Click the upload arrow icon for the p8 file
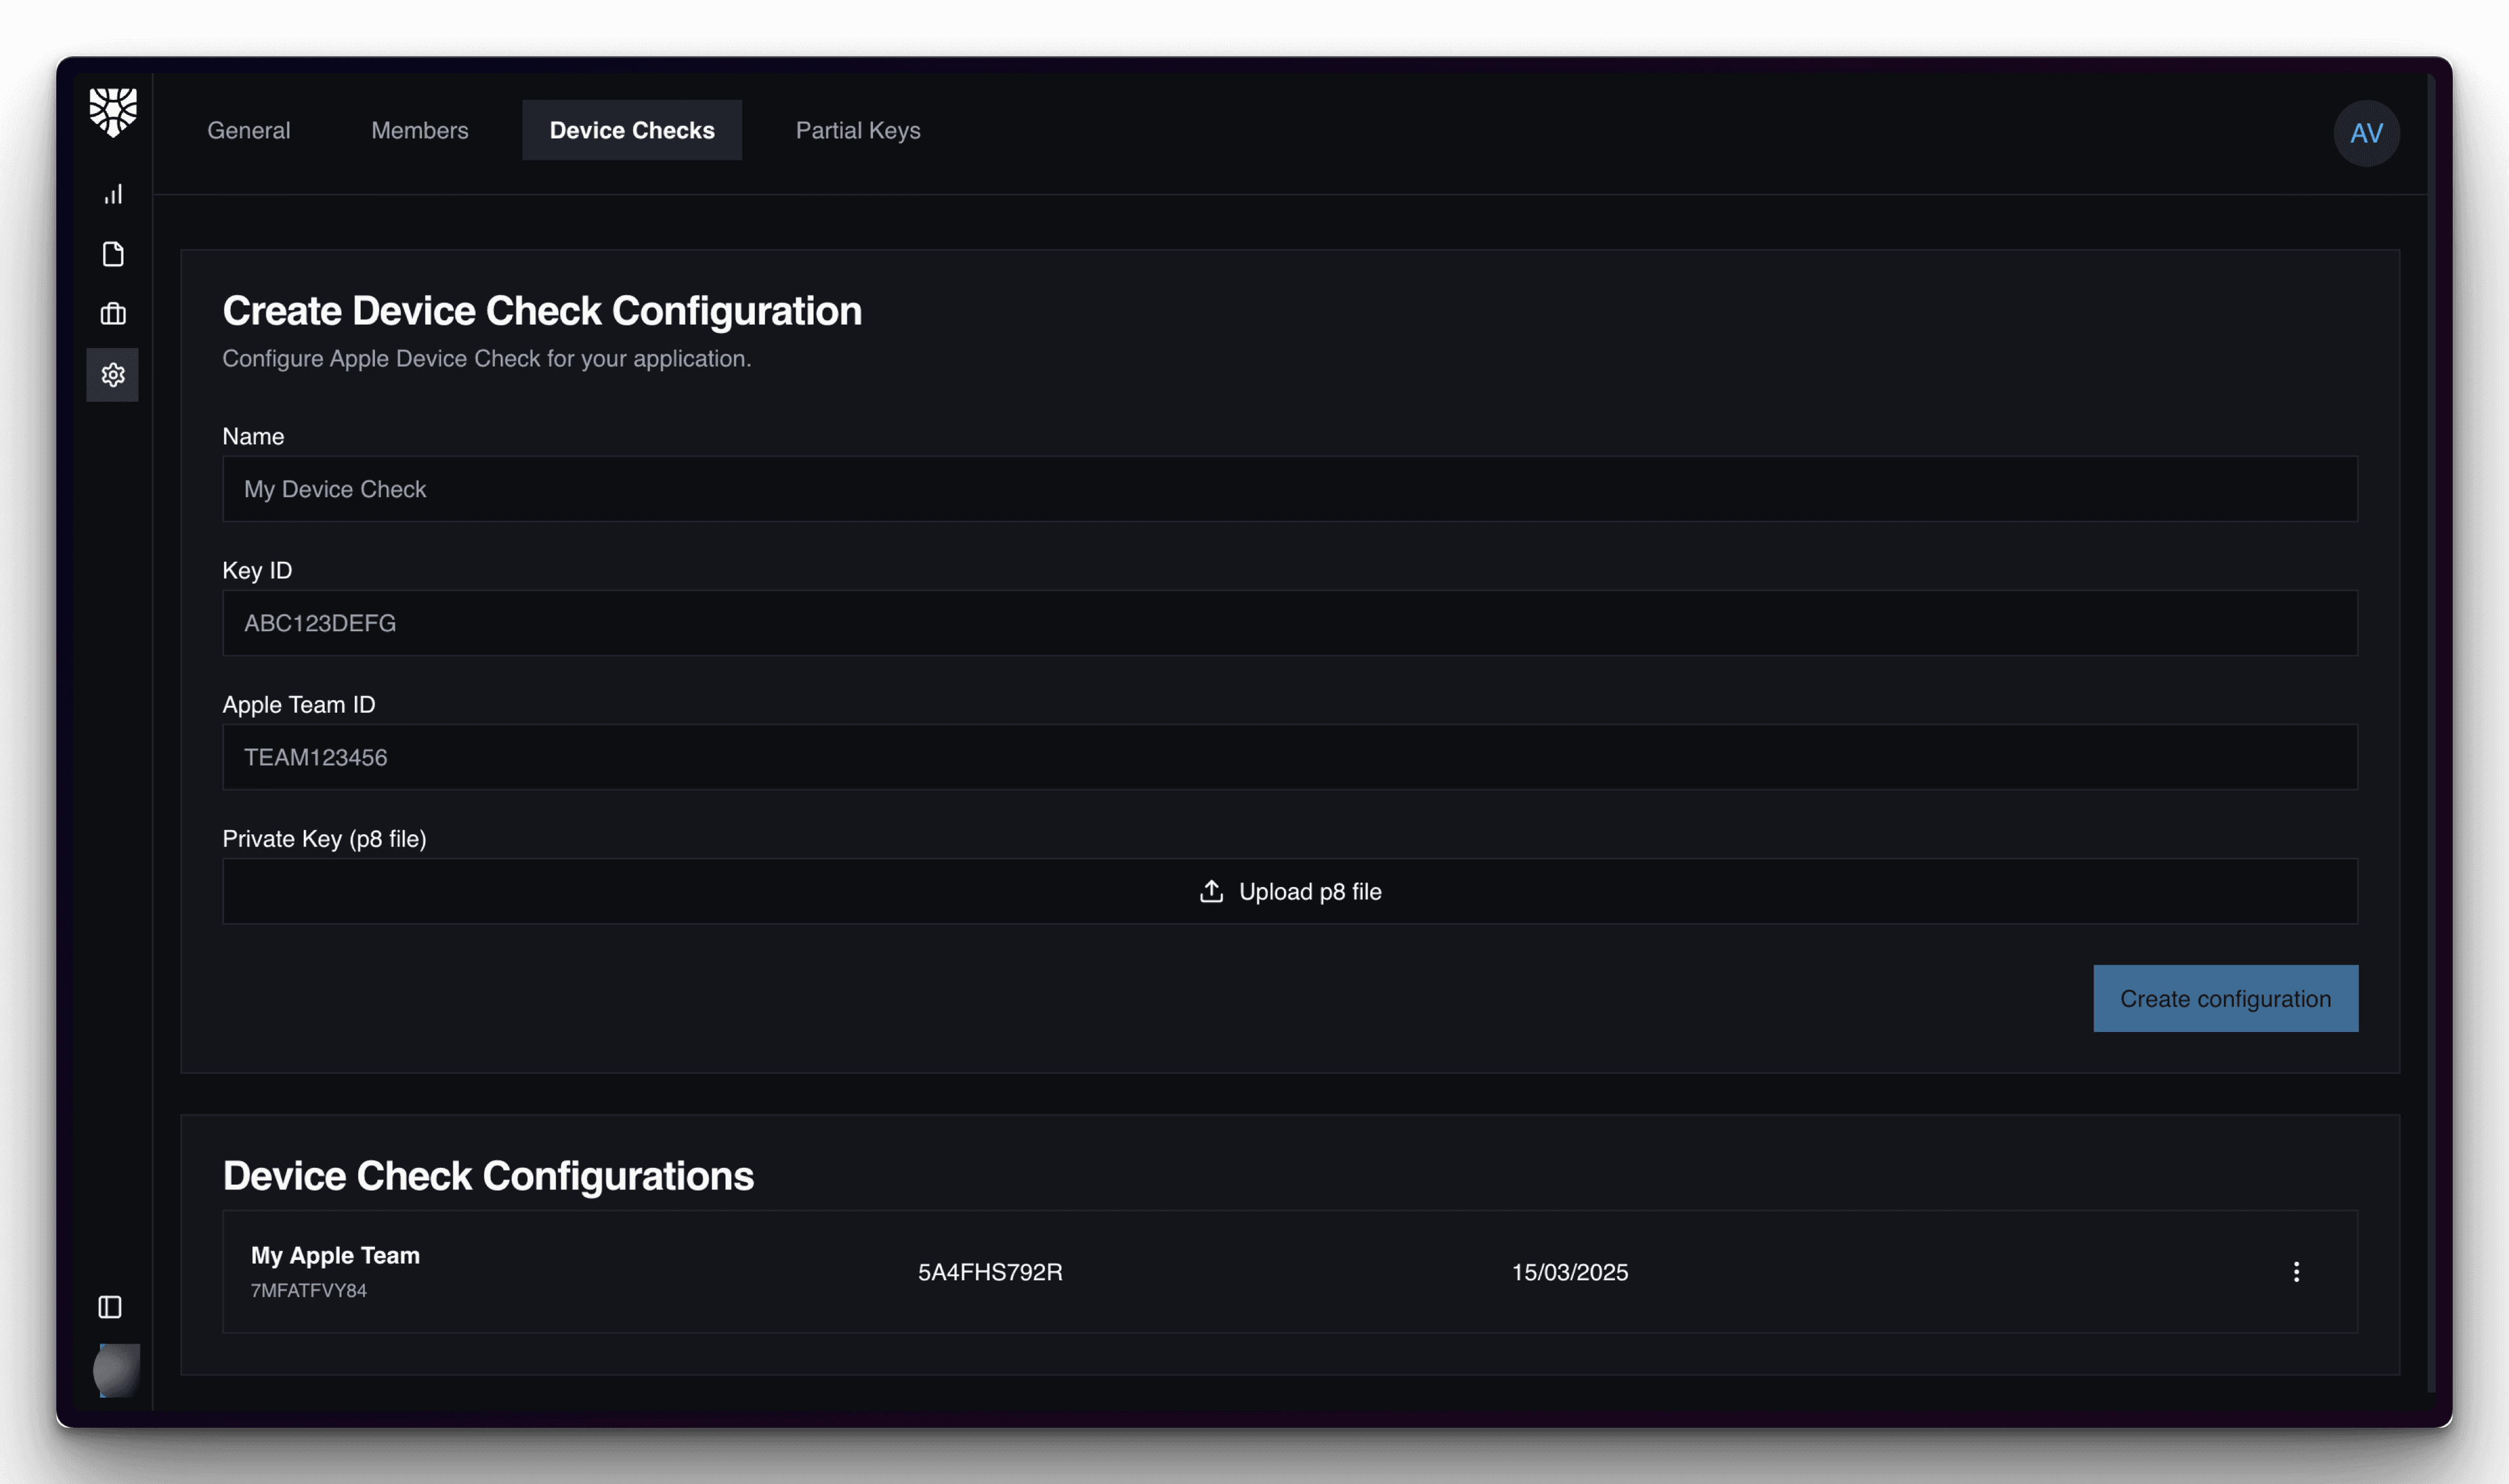The image size is (2509, 1484). point(1211,891)
